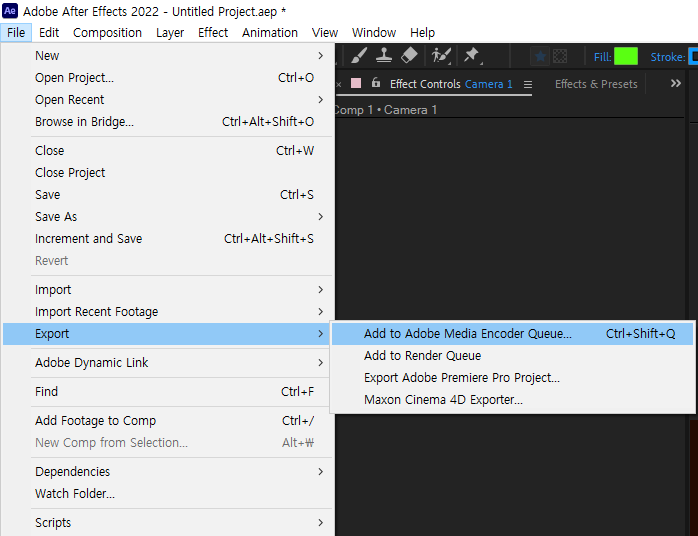Click the pink label color square
The width and height of the screenshot is (698, 536).
[x=356, y=83]
